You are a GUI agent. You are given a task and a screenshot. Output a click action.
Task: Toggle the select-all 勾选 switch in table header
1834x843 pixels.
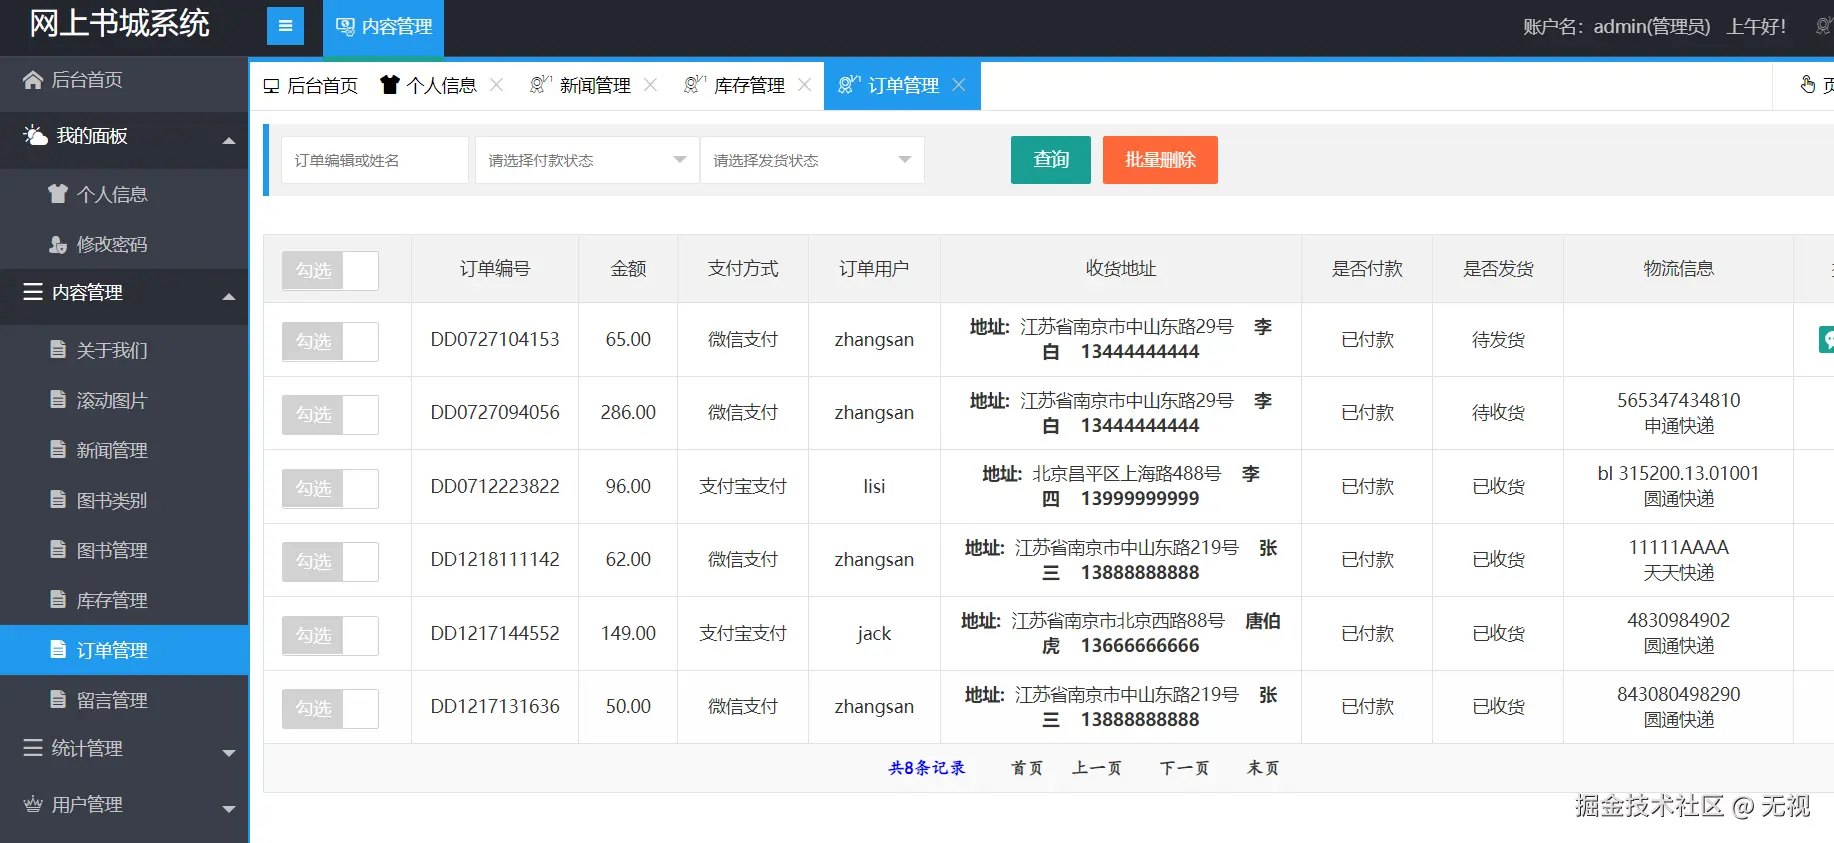(330, 270)
